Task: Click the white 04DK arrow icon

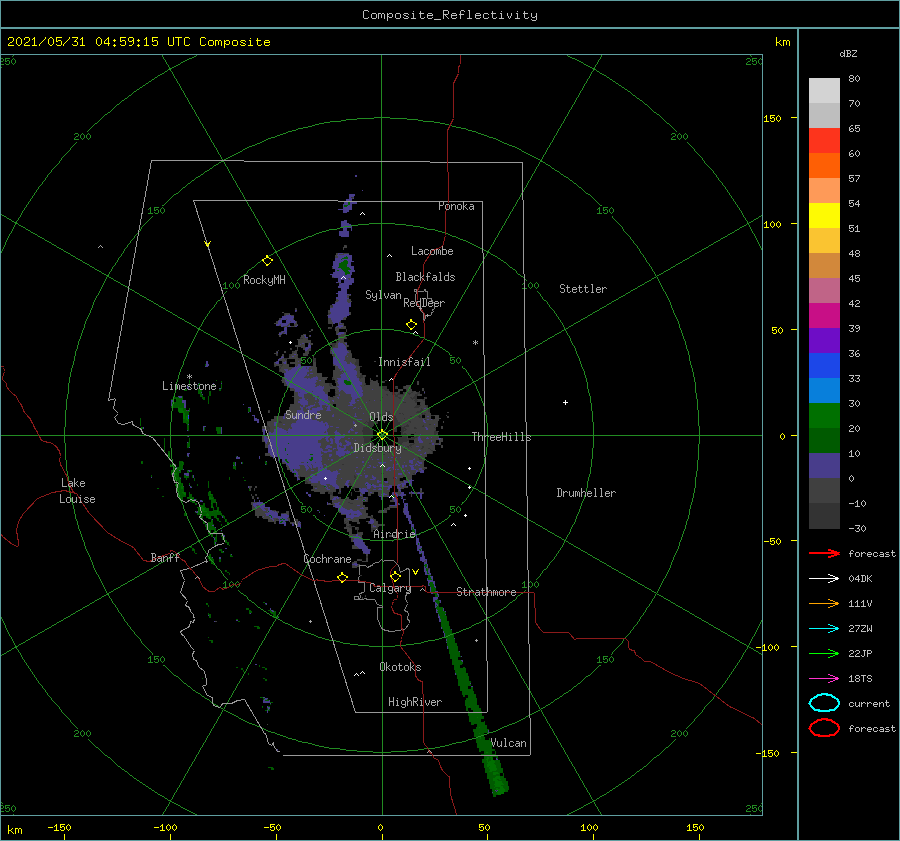Action: pyautogui.click(x=824, y=579)
